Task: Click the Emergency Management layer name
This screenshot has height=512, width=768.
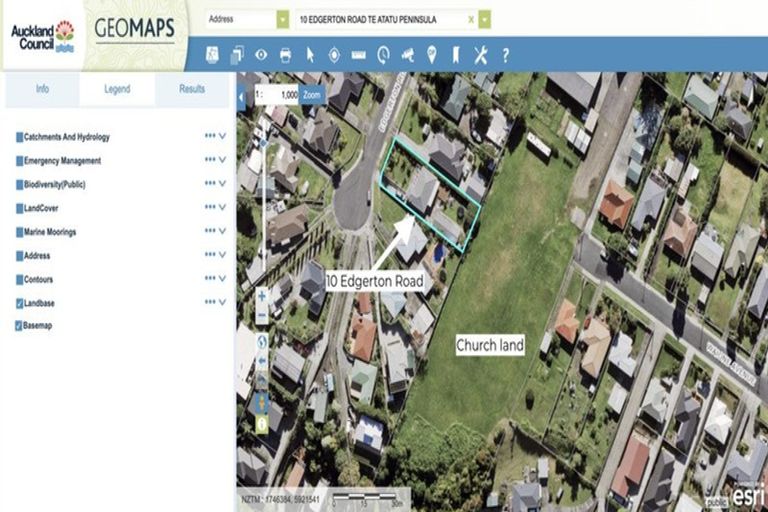Action: pyautogui.click(x=62, y=161)
